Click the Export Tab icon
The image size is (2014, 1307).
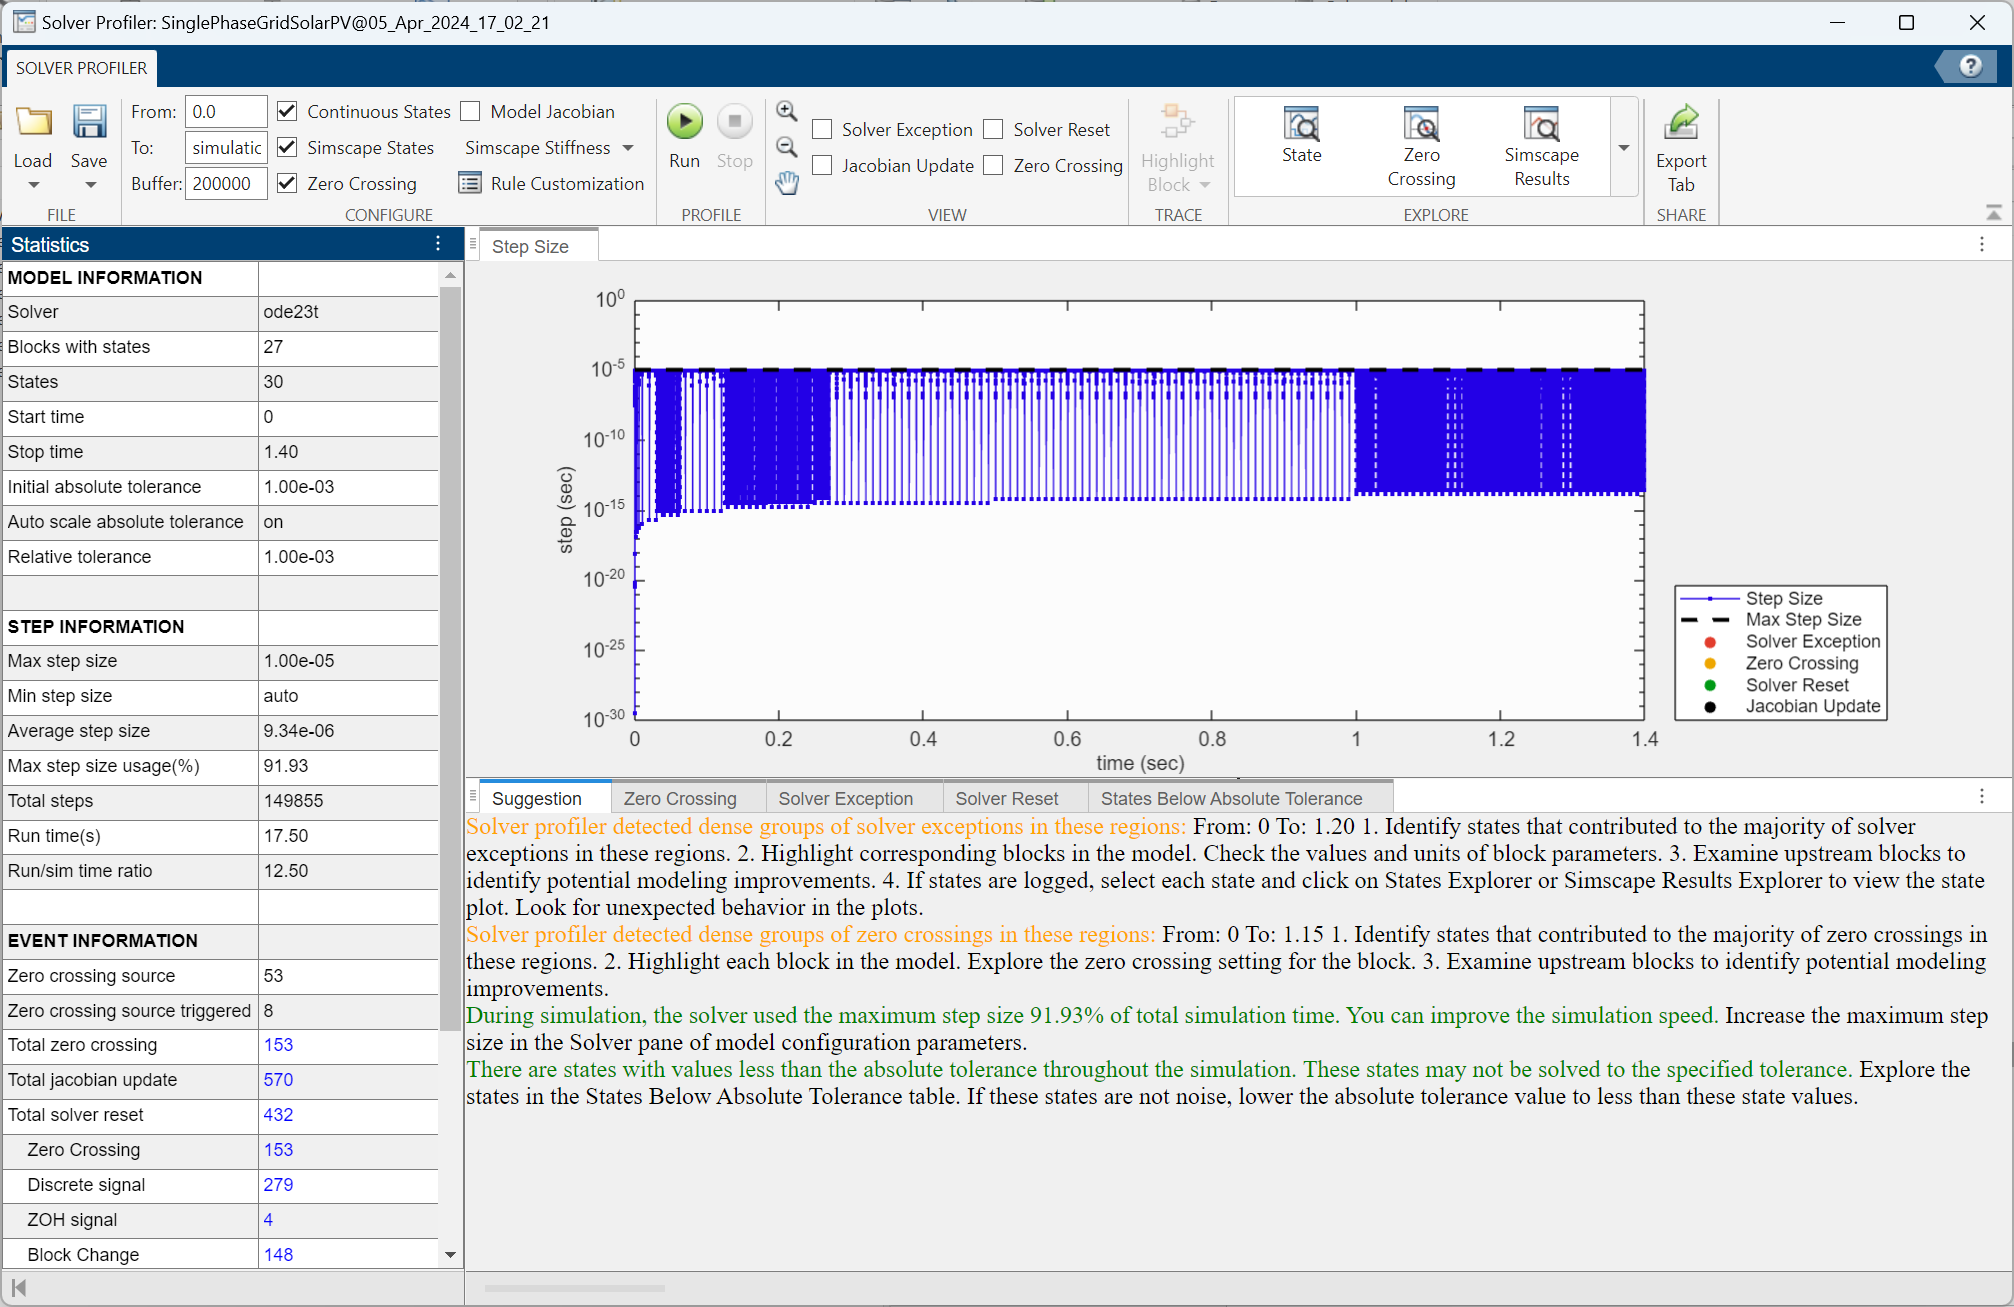(1681, 122)
